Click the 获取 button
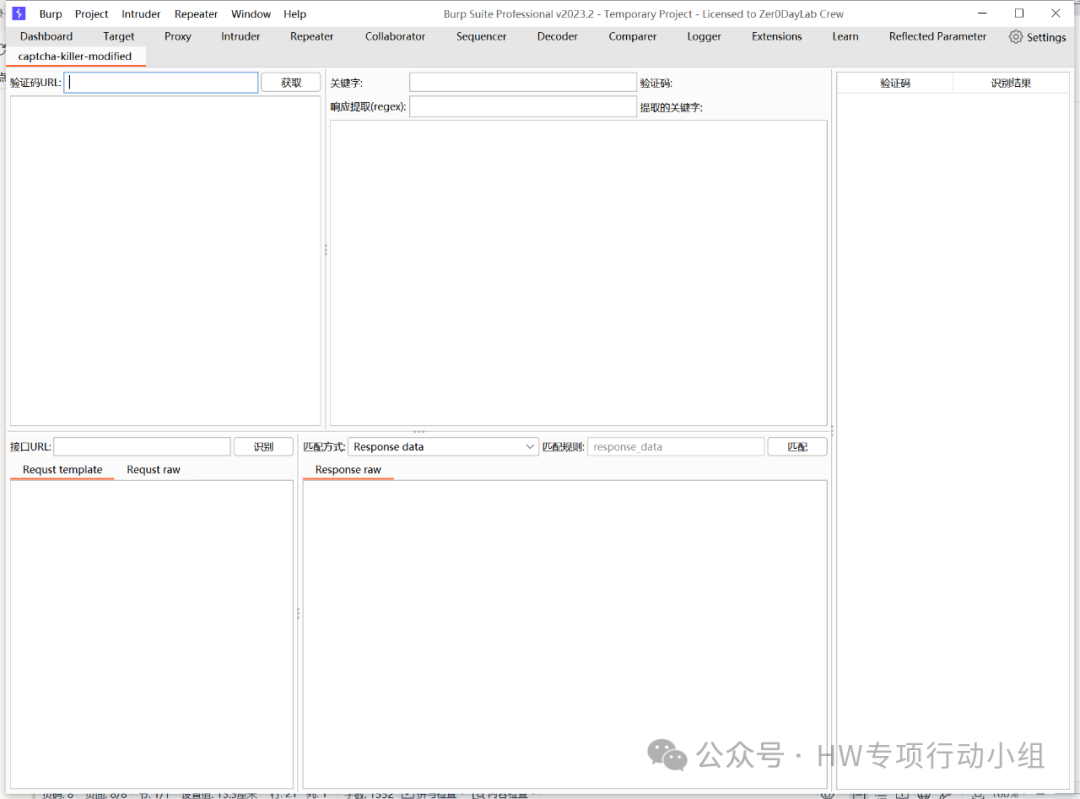1080x799 pixels. coord(291,83)
